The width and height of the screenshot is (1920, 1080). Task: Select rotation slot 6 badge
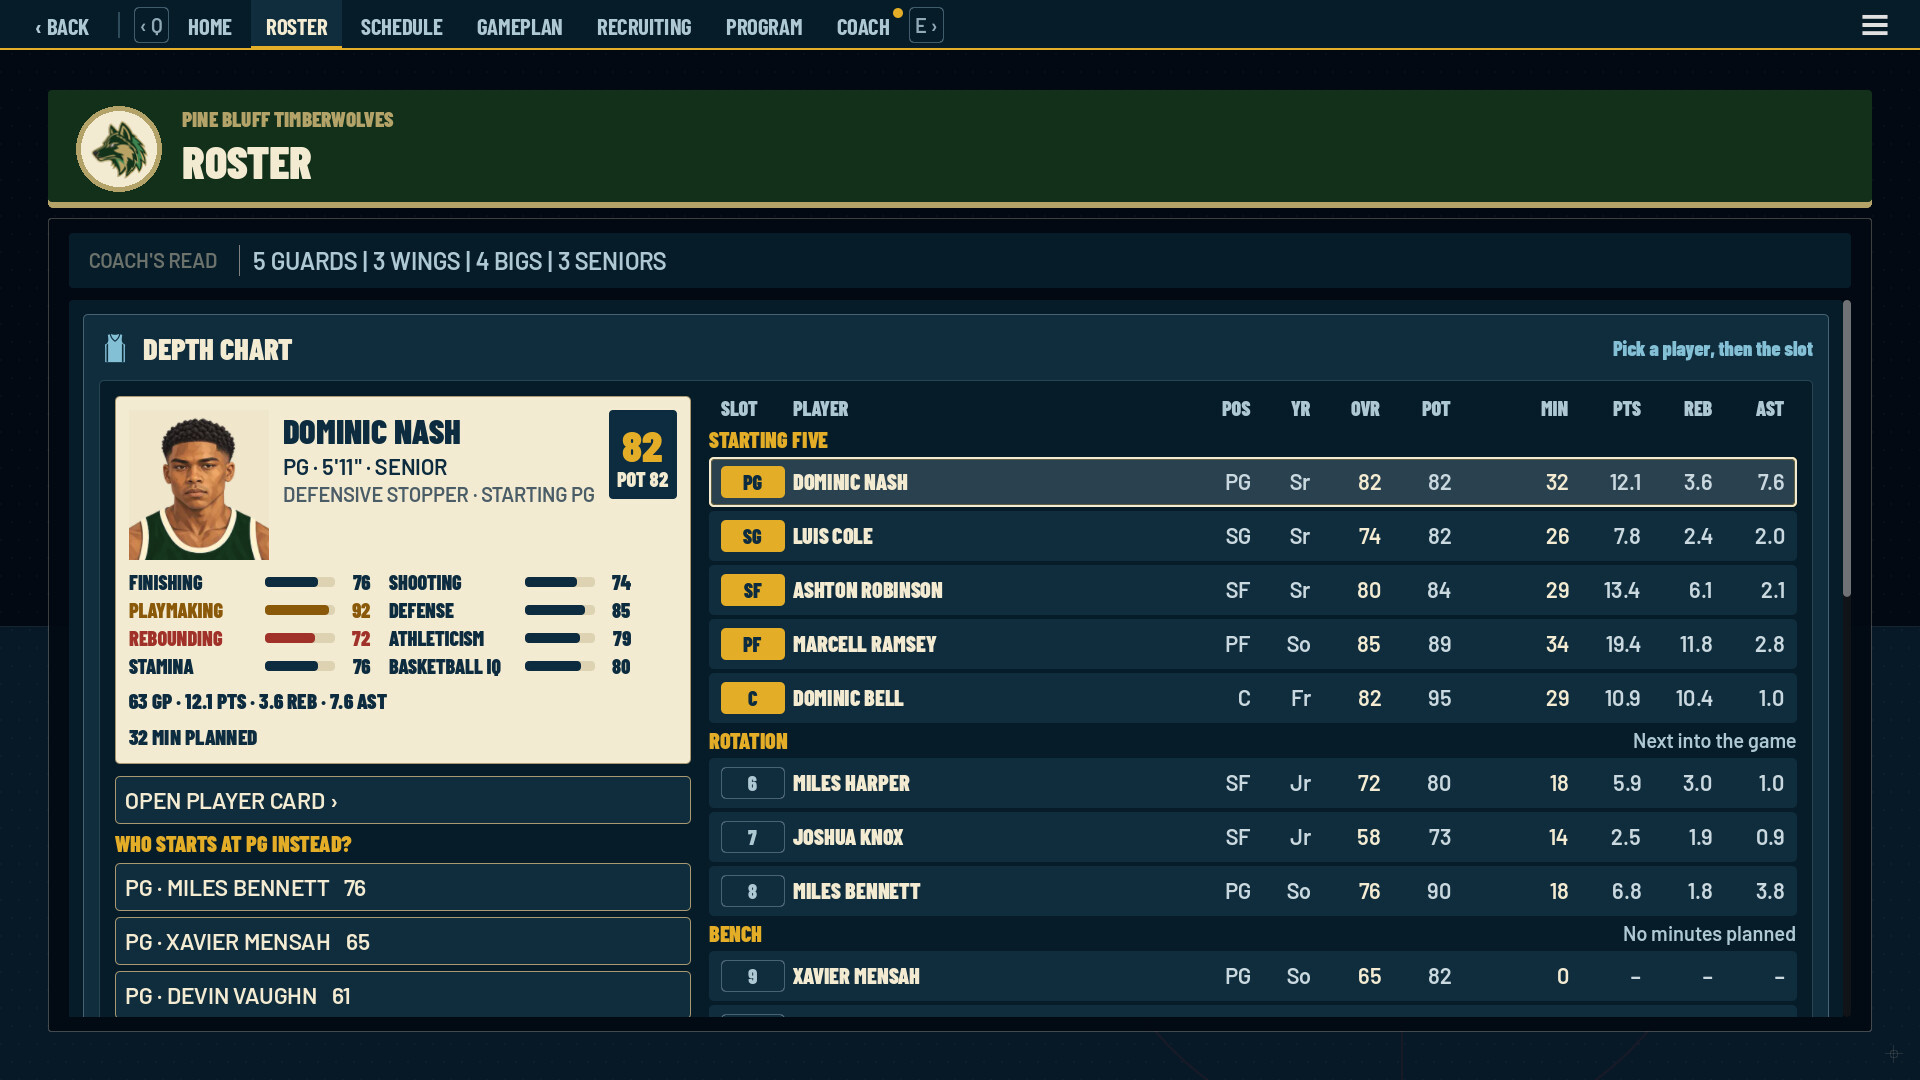tap(752, 784)
